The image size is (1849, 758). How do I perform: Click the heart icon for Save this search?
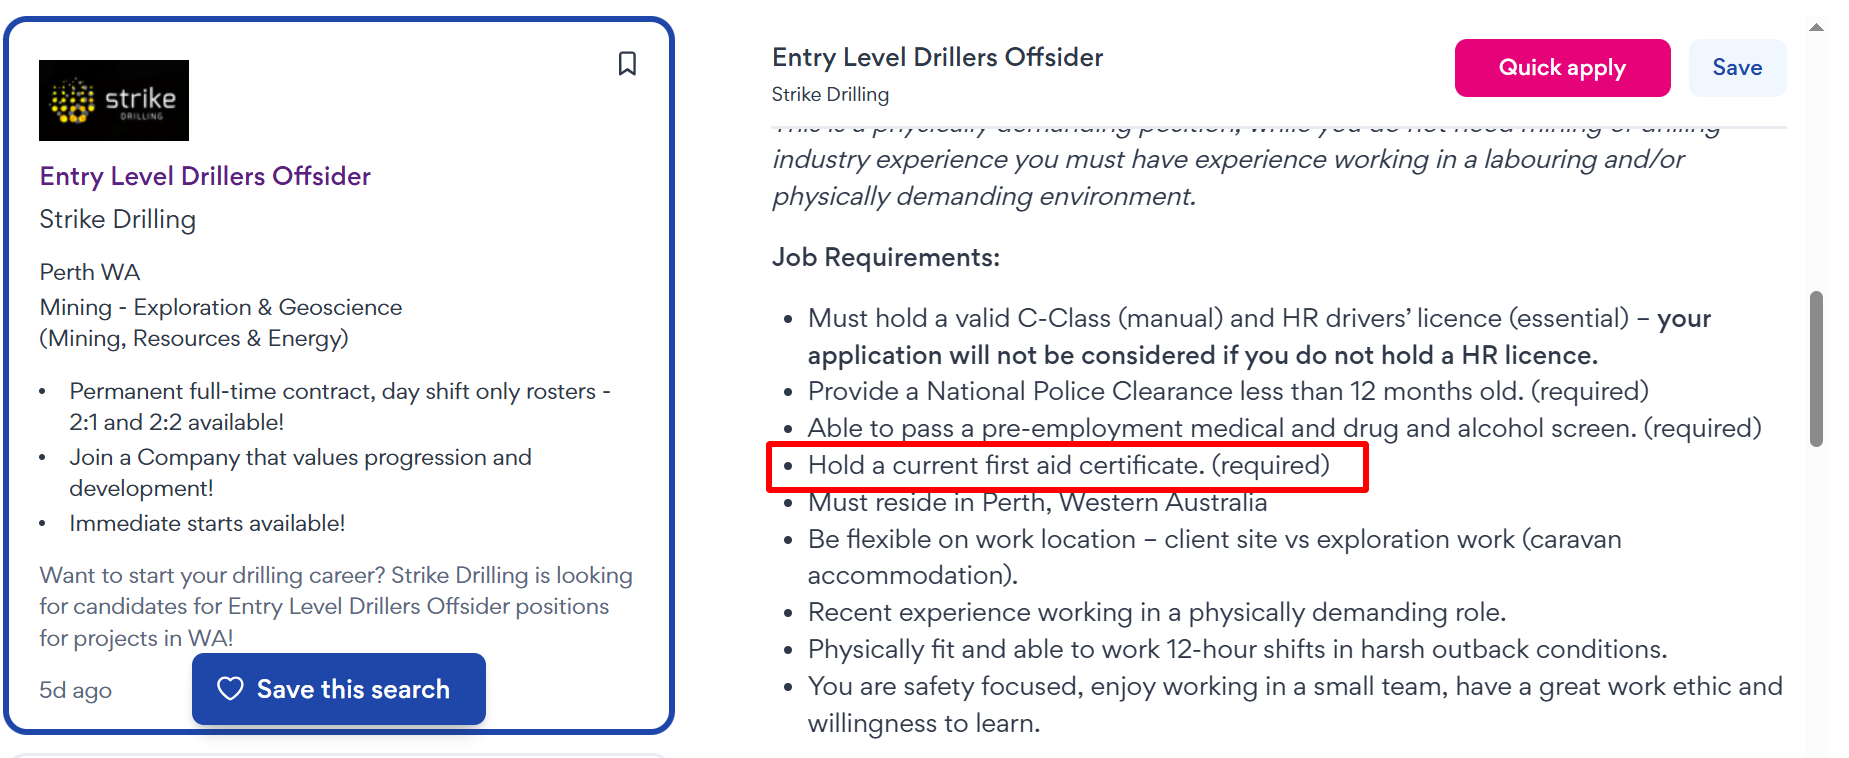pyautogui.click(x=231, y=689)
